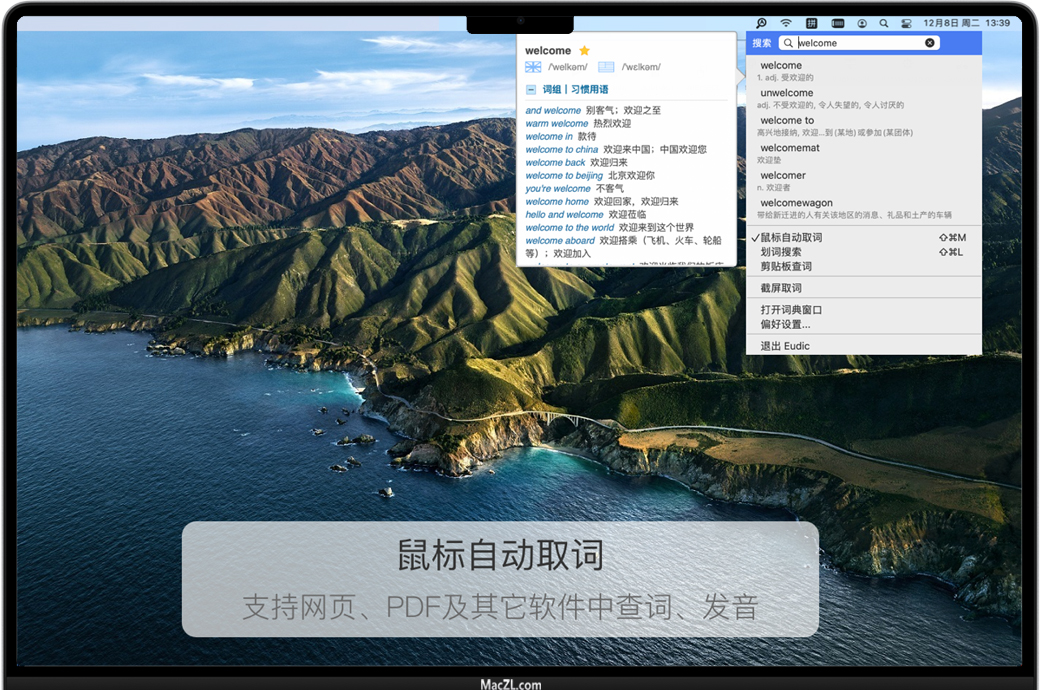The height and width of the screenshot is (690, 1040).
Task: Play American pronunciation via US flag icon
Action: coord(606,67)
